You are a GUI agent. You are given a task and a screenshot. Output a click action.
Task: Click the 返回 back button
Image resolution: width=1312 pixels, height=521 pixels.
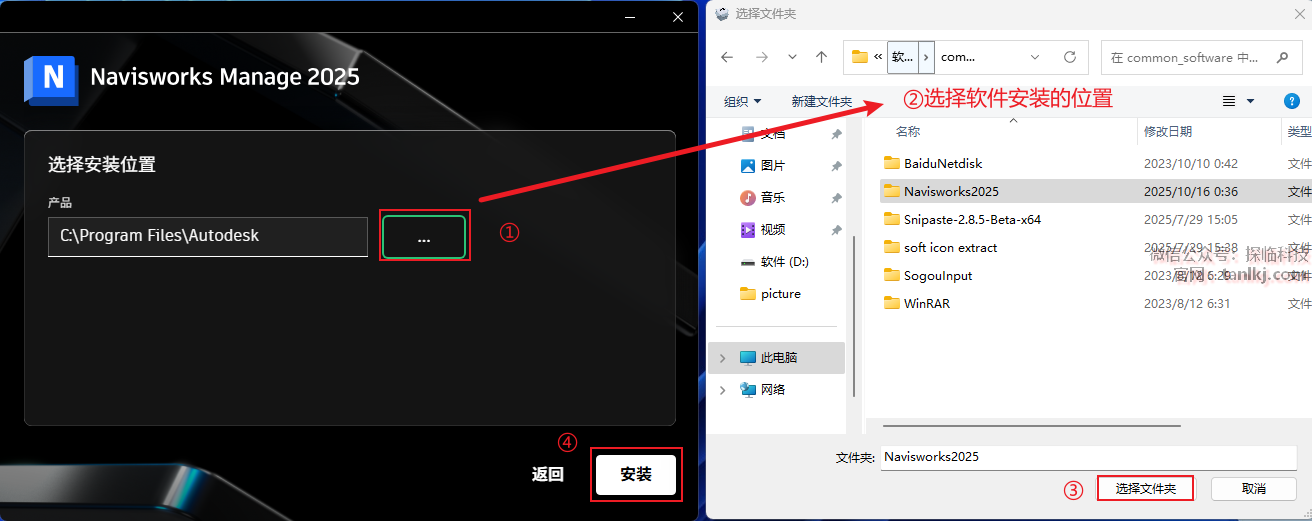[x=548, y=474]
